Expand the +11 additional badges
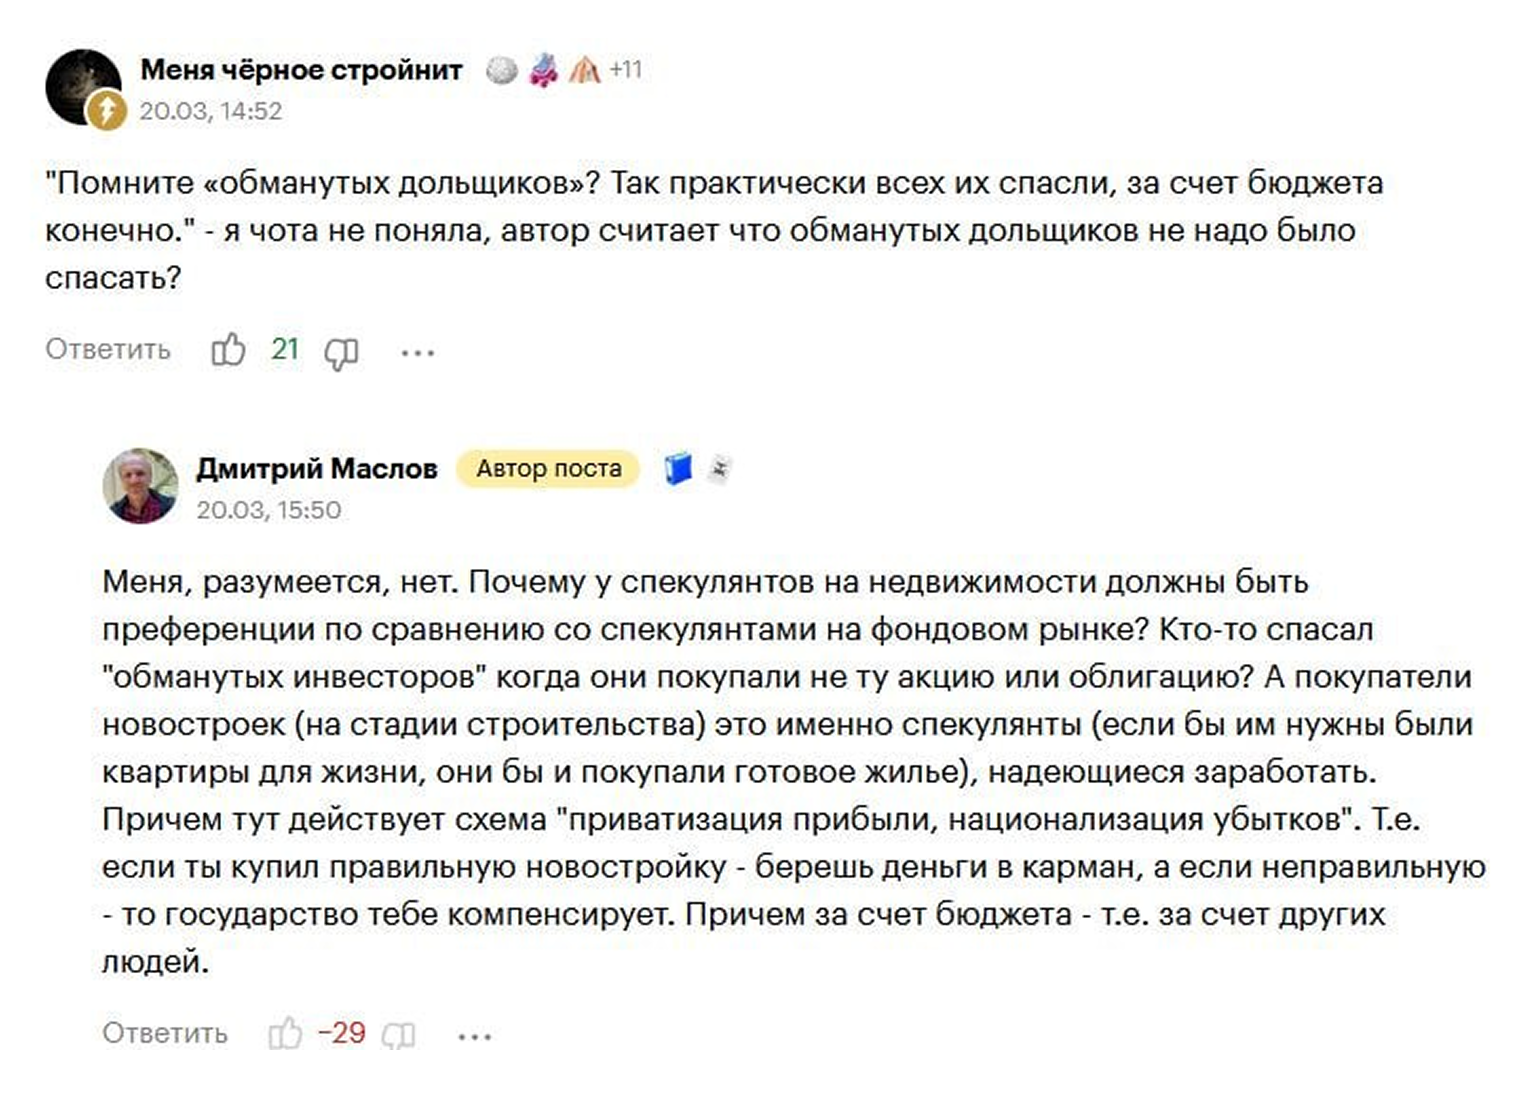The height and width of the screenshot is (1108, 1520). [625, 70]
